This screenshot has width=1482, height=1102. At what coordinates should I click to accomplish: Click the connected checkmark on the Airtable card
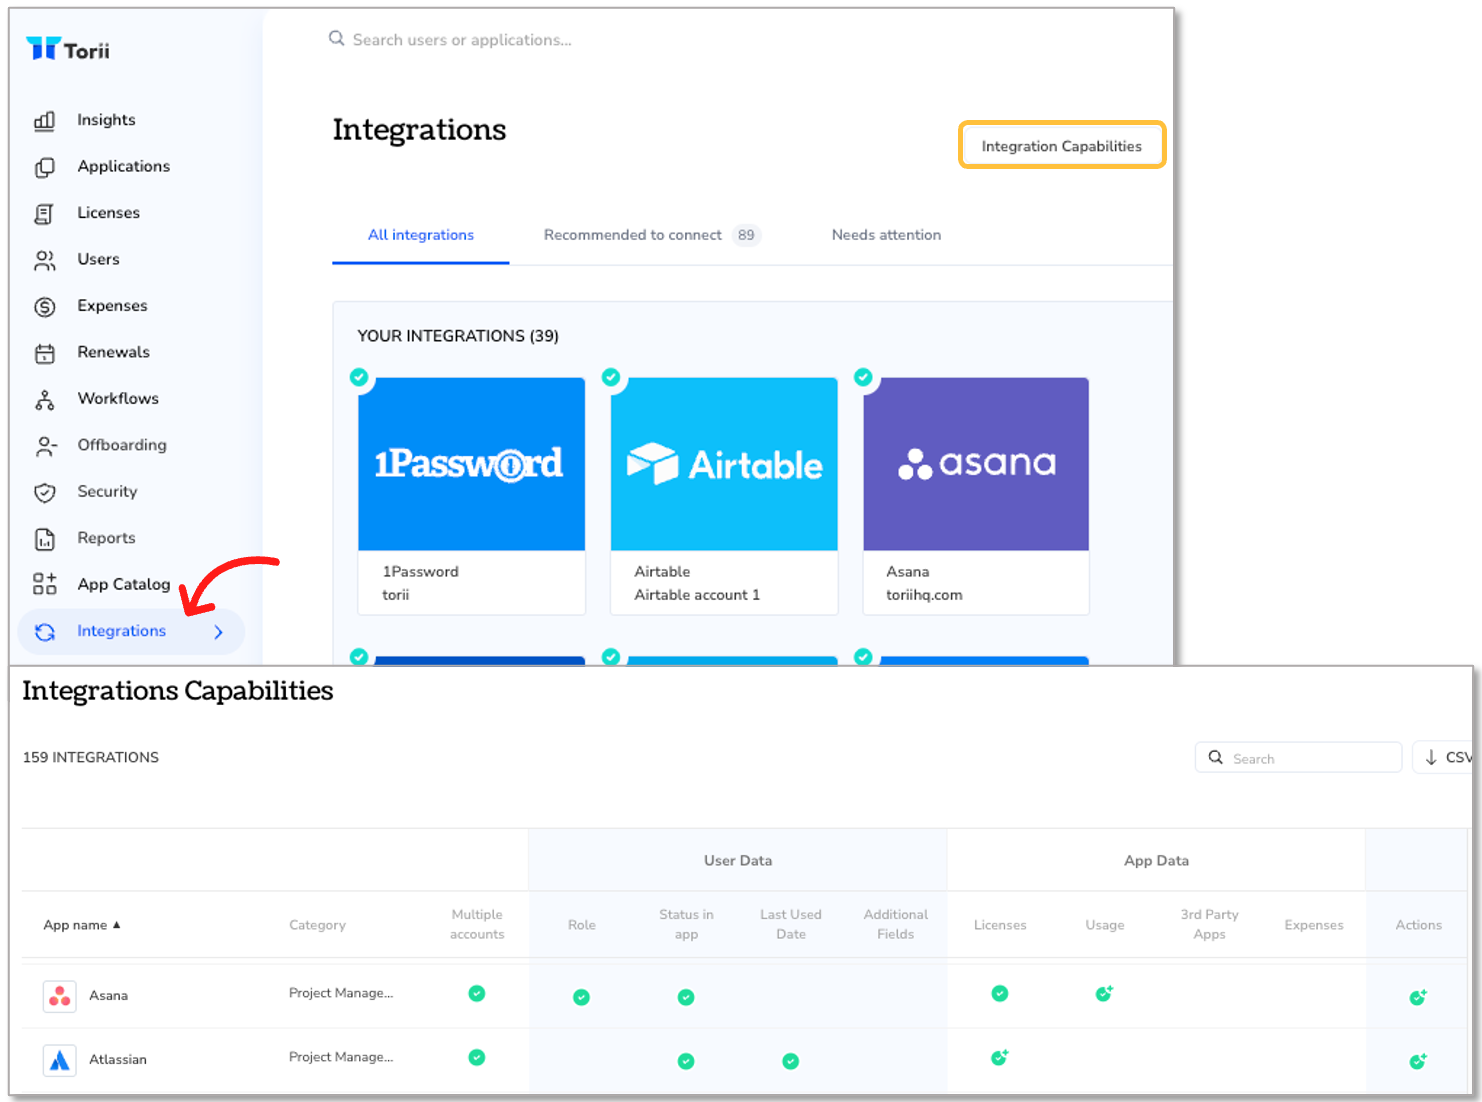click(x=611, y=377)
